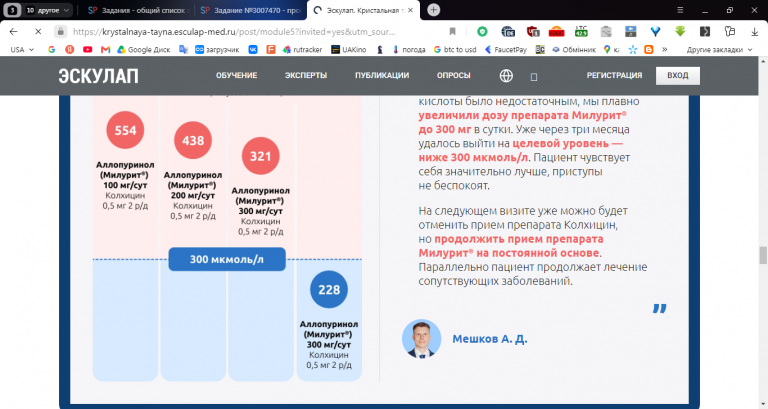
Task: Open the VK bookmark icon
Action: 253,49
